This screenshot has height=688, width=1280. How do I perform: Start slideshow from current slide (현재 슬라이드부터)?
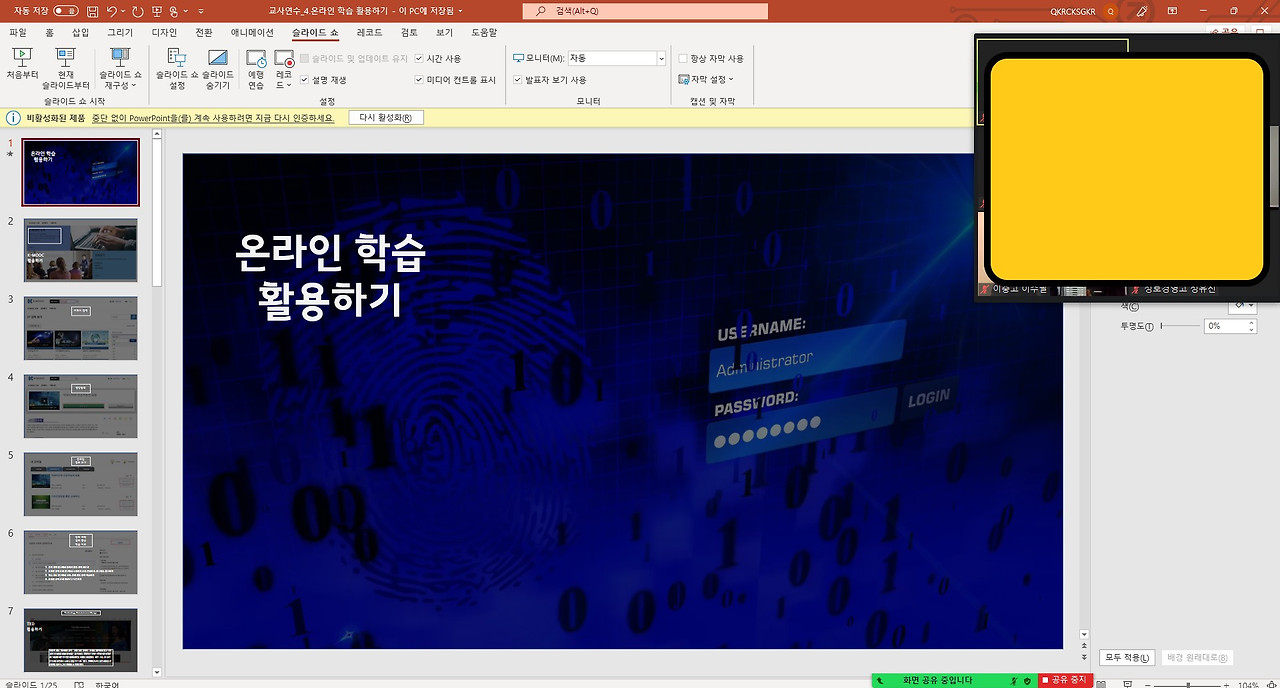click(66, 68)
